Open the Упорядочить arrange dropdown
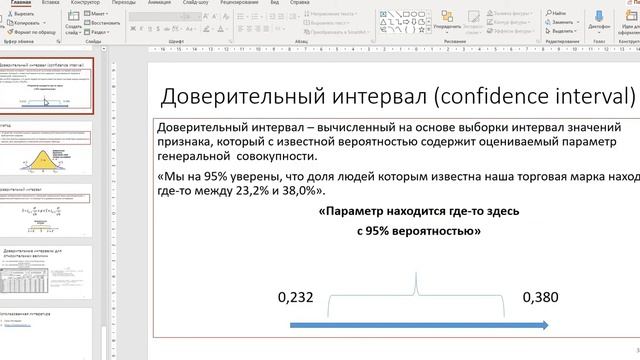 coord(447,23)
